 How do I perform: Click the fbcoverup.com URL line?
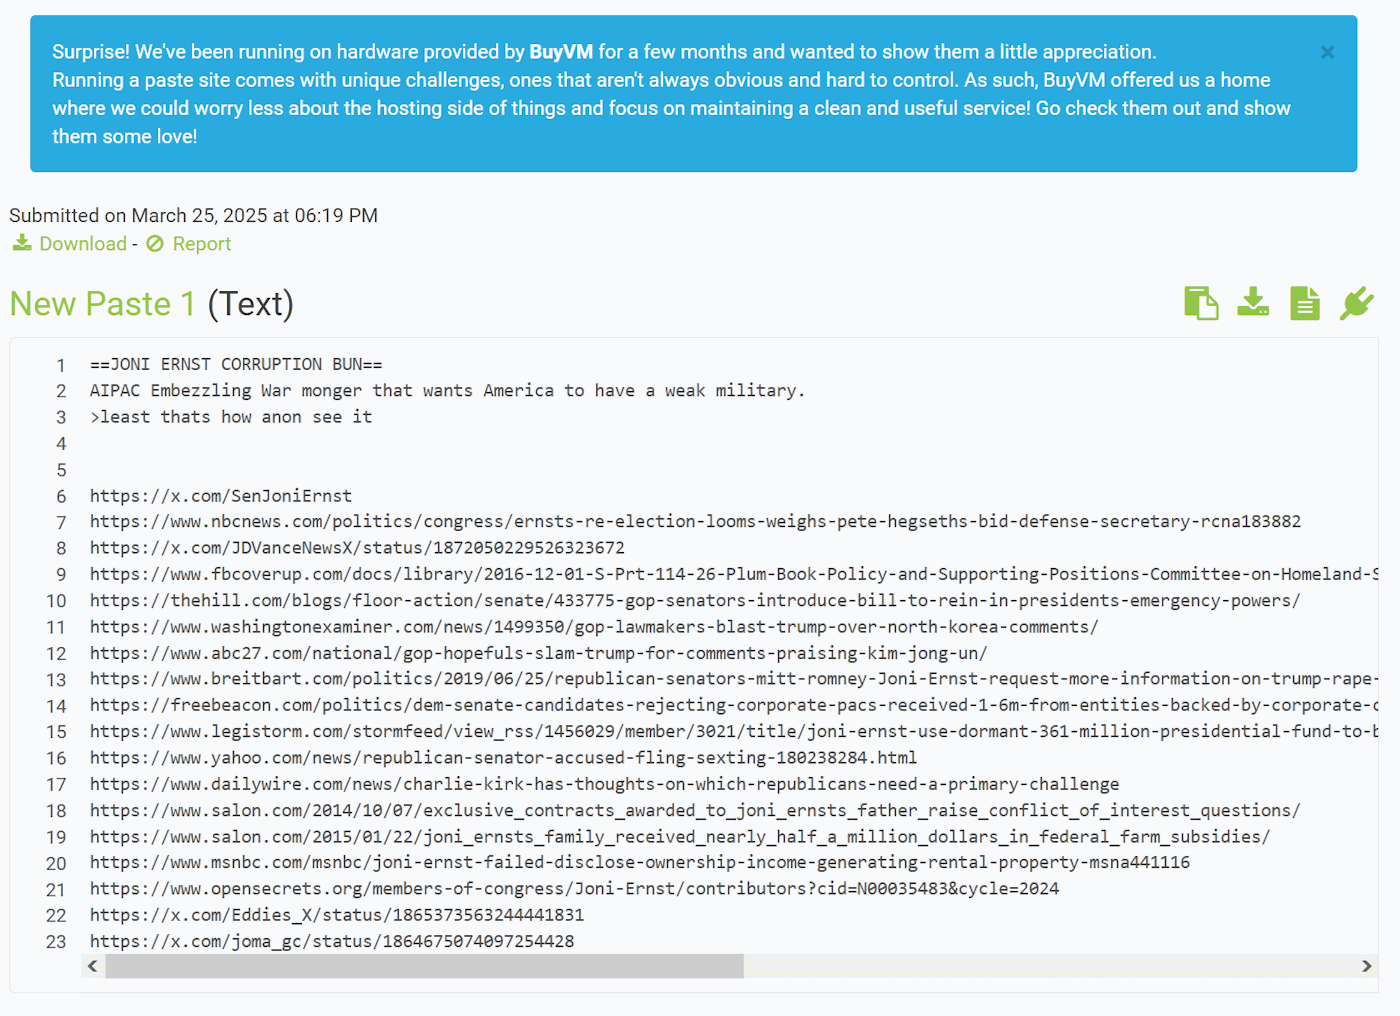pyautogui.click(x=734, y=574)
